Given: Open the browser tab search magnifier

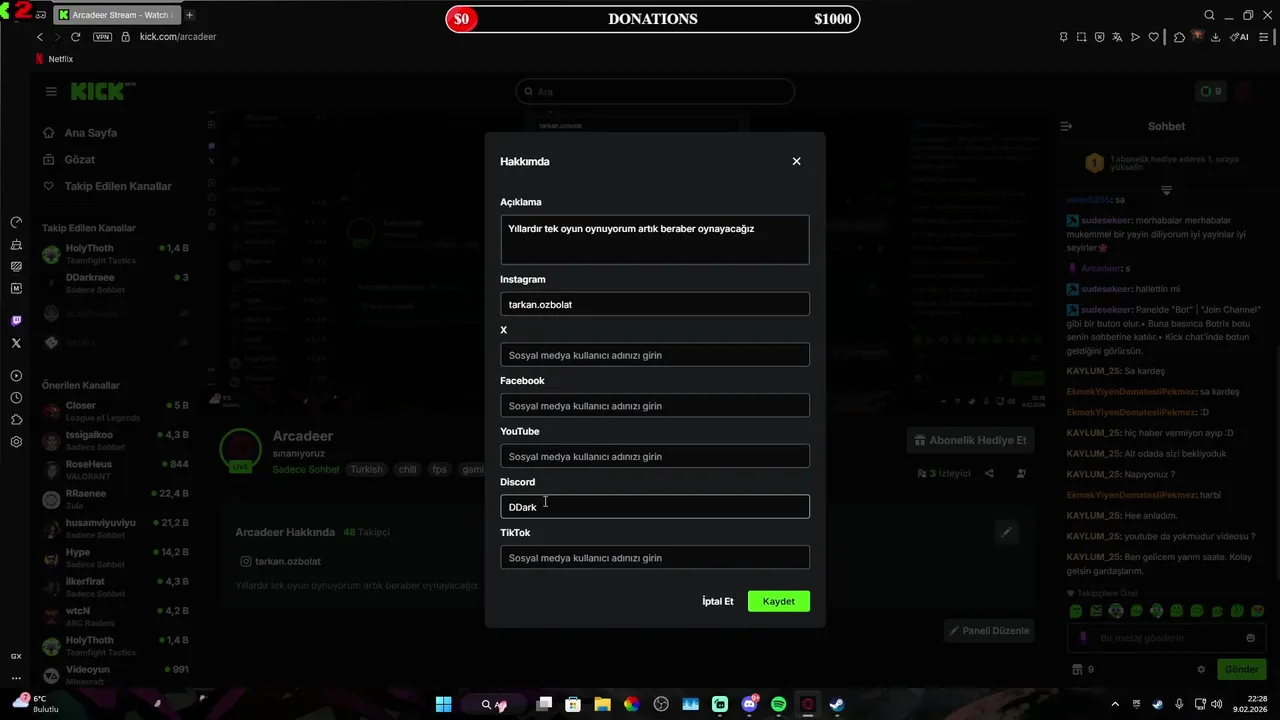Looking at the screenshot, I should 1209,15.
